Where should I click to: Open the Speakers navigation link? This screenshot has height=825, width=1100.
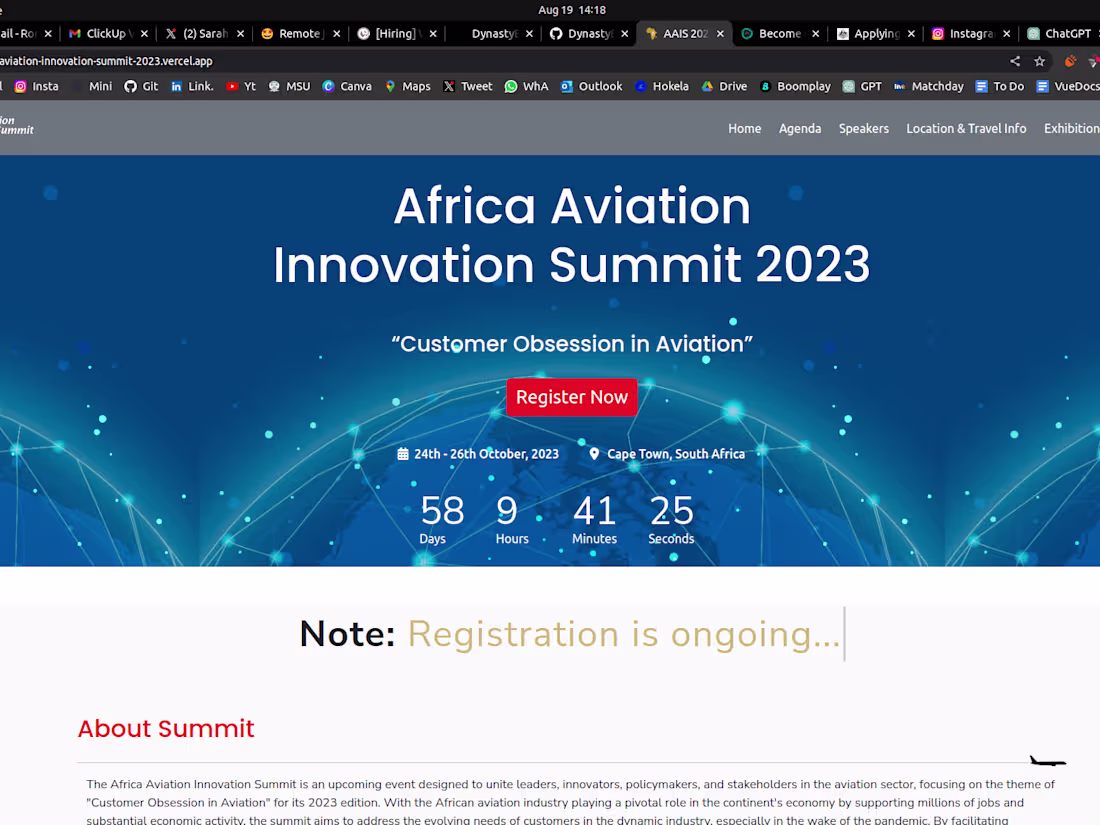coord(863,128)
